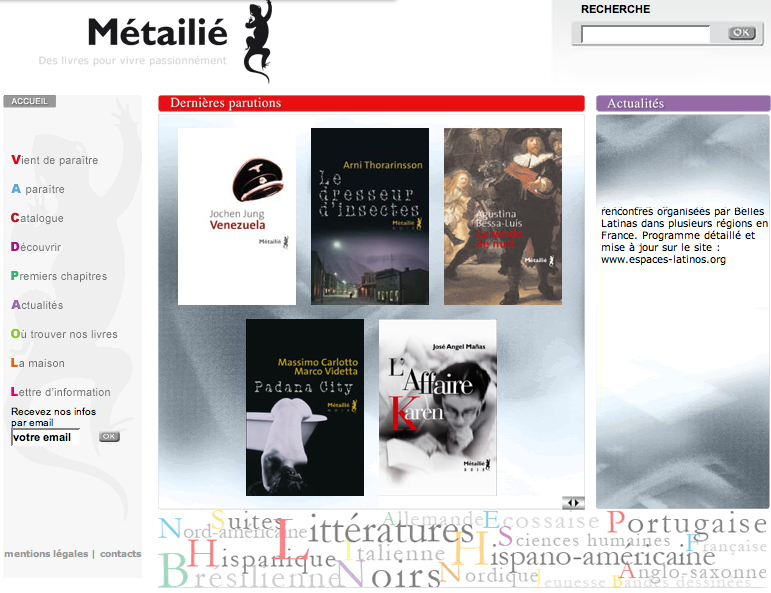Click the 'contacts' footer link

120,554
